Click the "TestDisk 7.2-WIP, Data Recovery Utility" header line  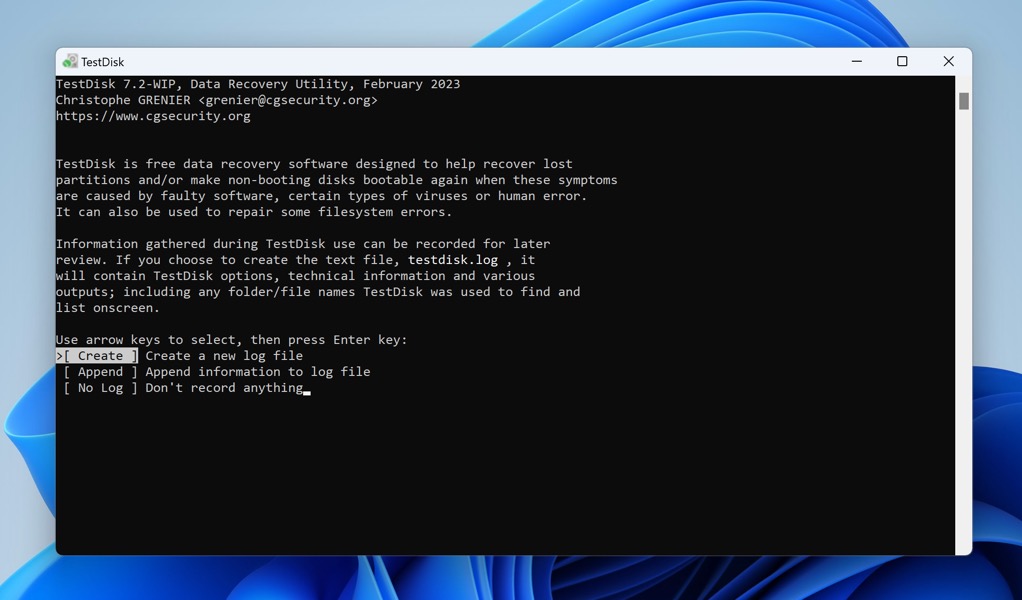click(x=258, y=84)
